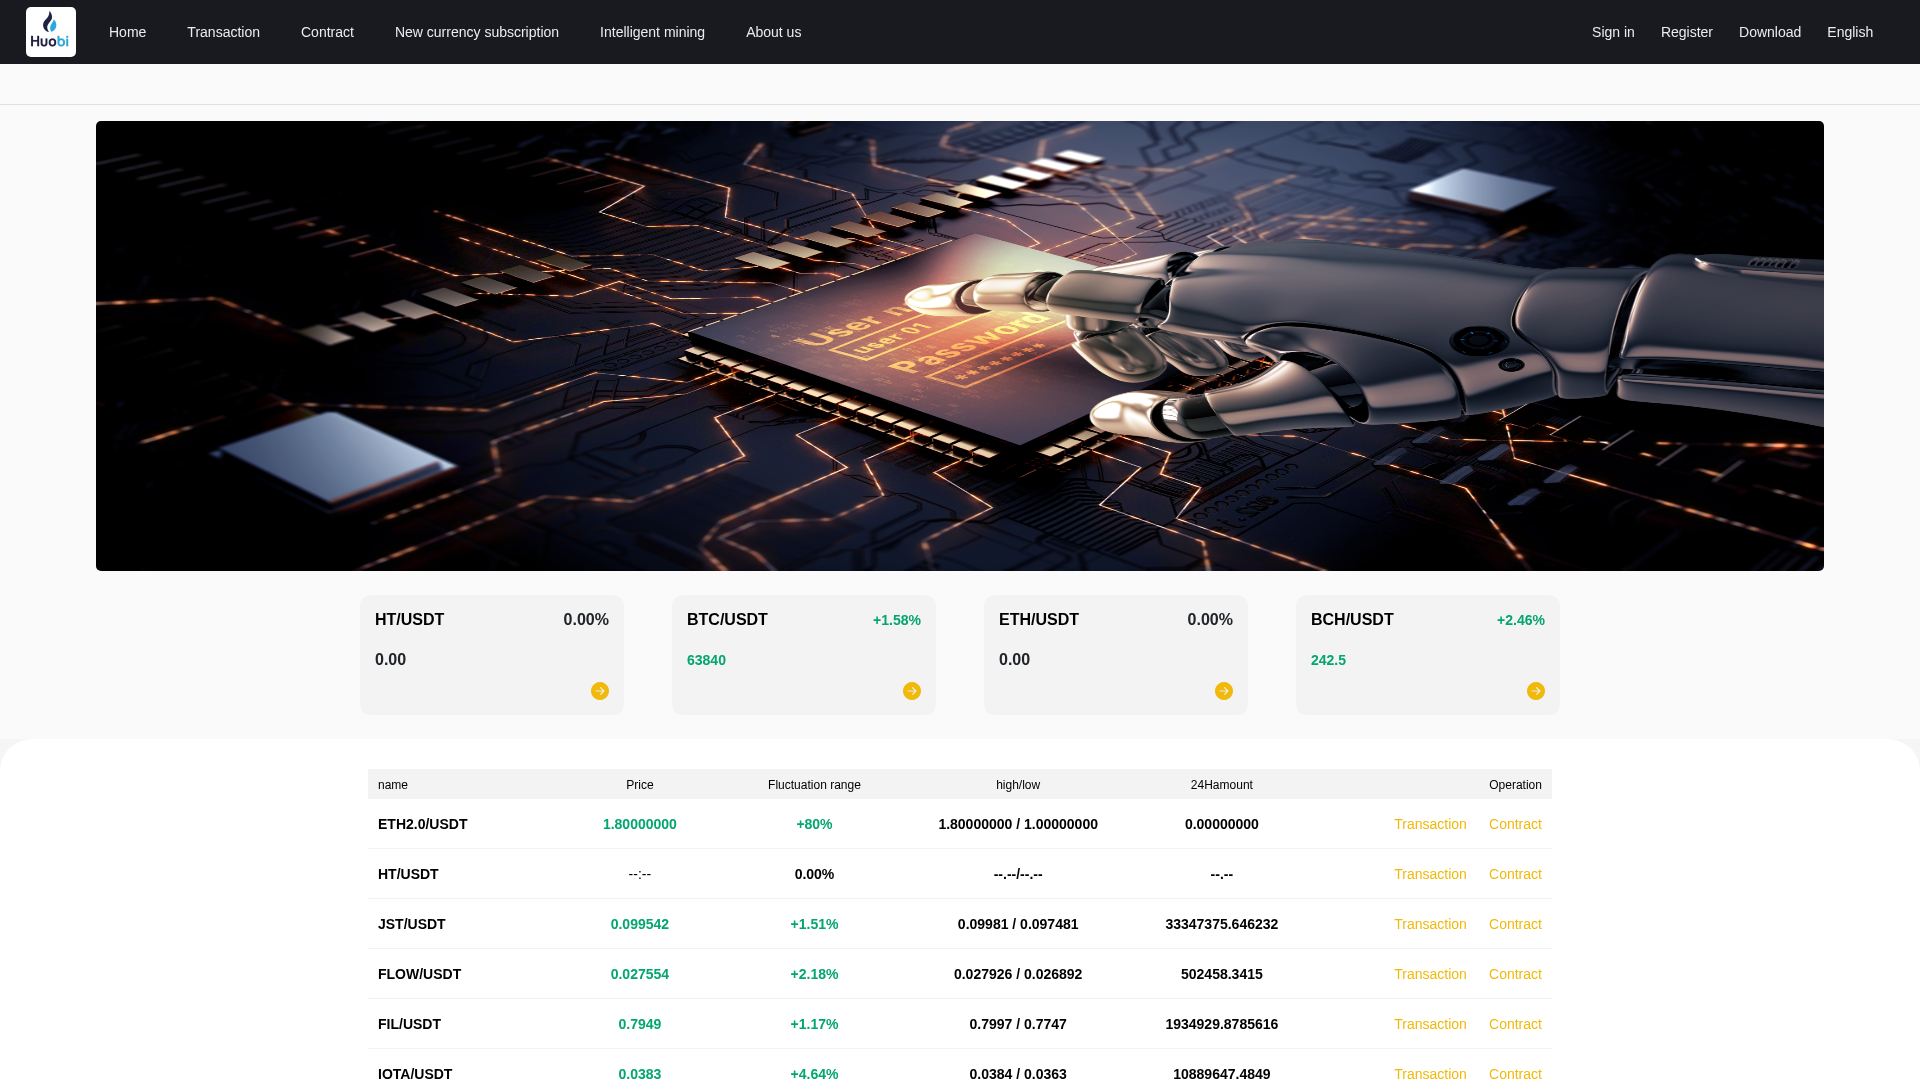Viewport: 1920px width, 1080px height.
Task: Click the high/low column header
Action: click(1018, 785)
